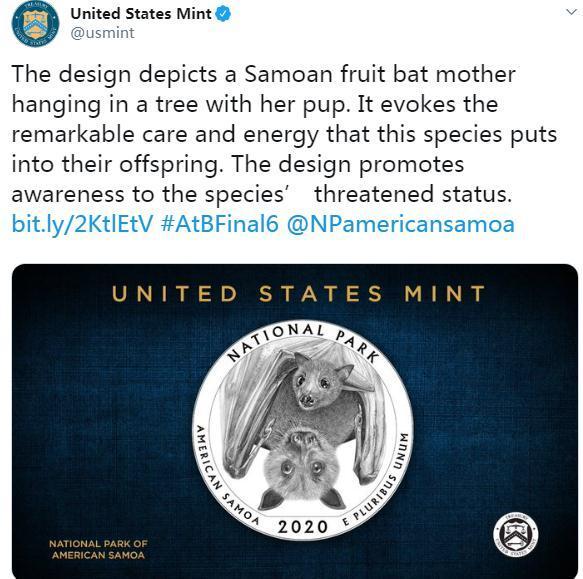Open the @usmint handle link
The height and width of the screenshot is (579, 583).
(x=102, y=33)
